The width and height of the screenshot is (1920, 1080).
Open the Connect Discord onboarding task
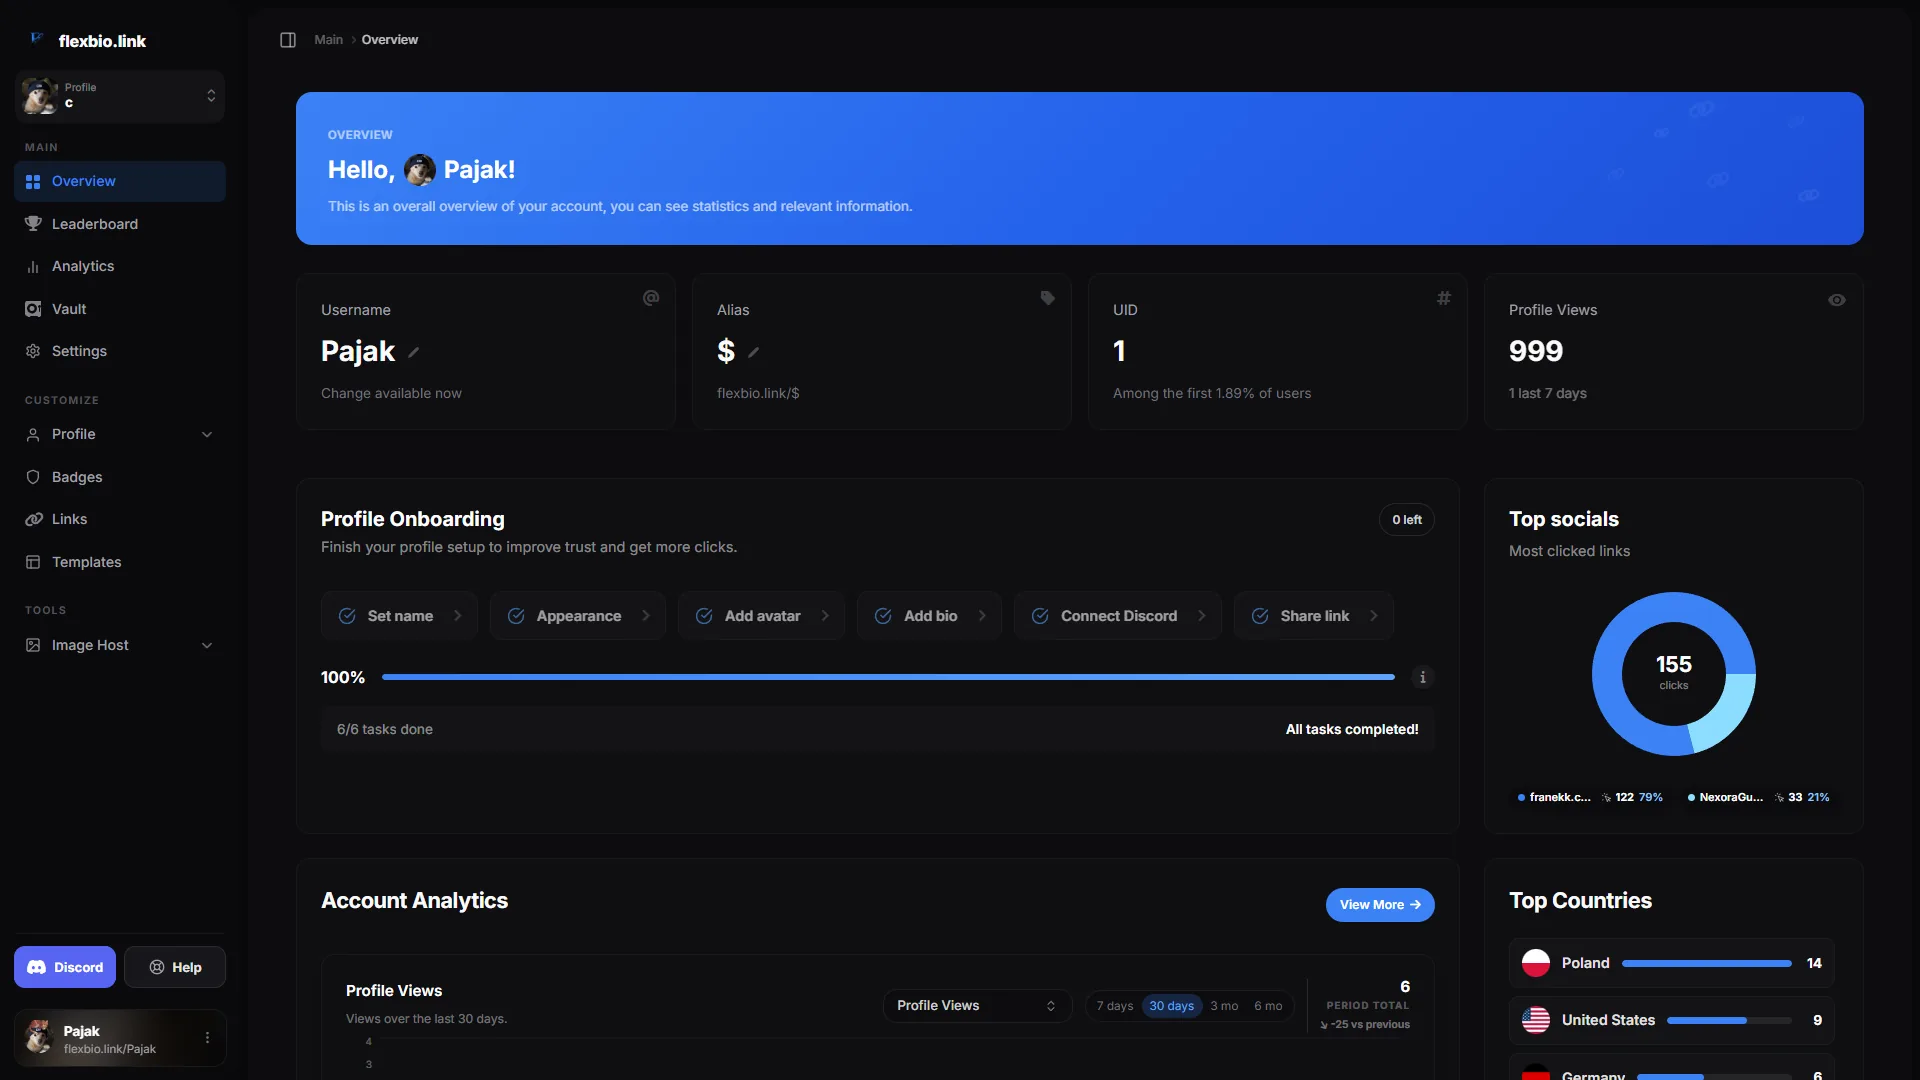[1118, 616]
